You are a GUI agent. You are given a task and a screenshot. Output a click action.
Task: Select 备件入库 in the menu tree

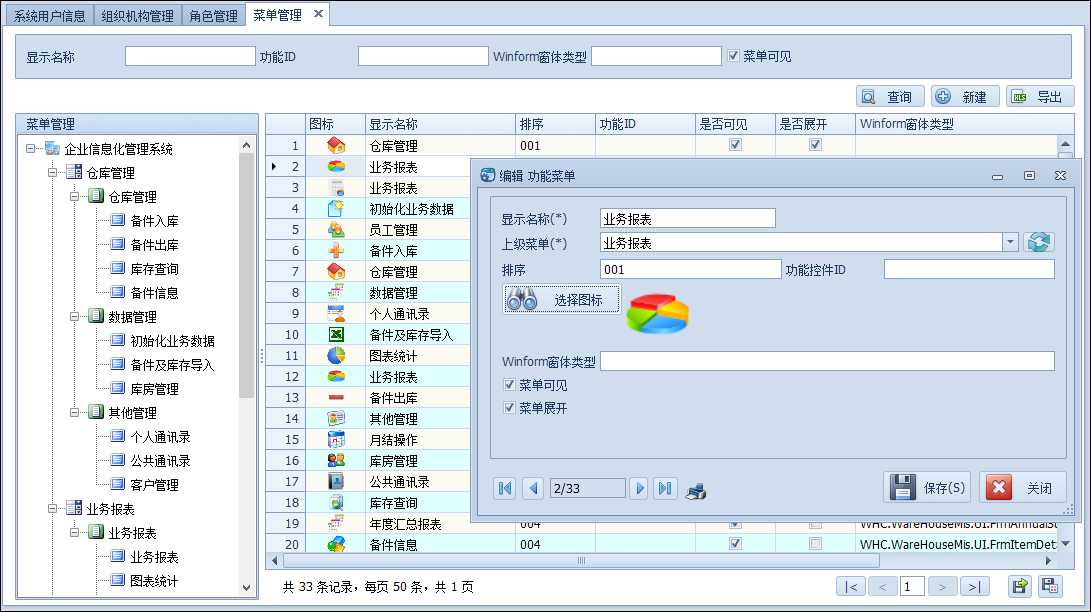click(154, 220)
